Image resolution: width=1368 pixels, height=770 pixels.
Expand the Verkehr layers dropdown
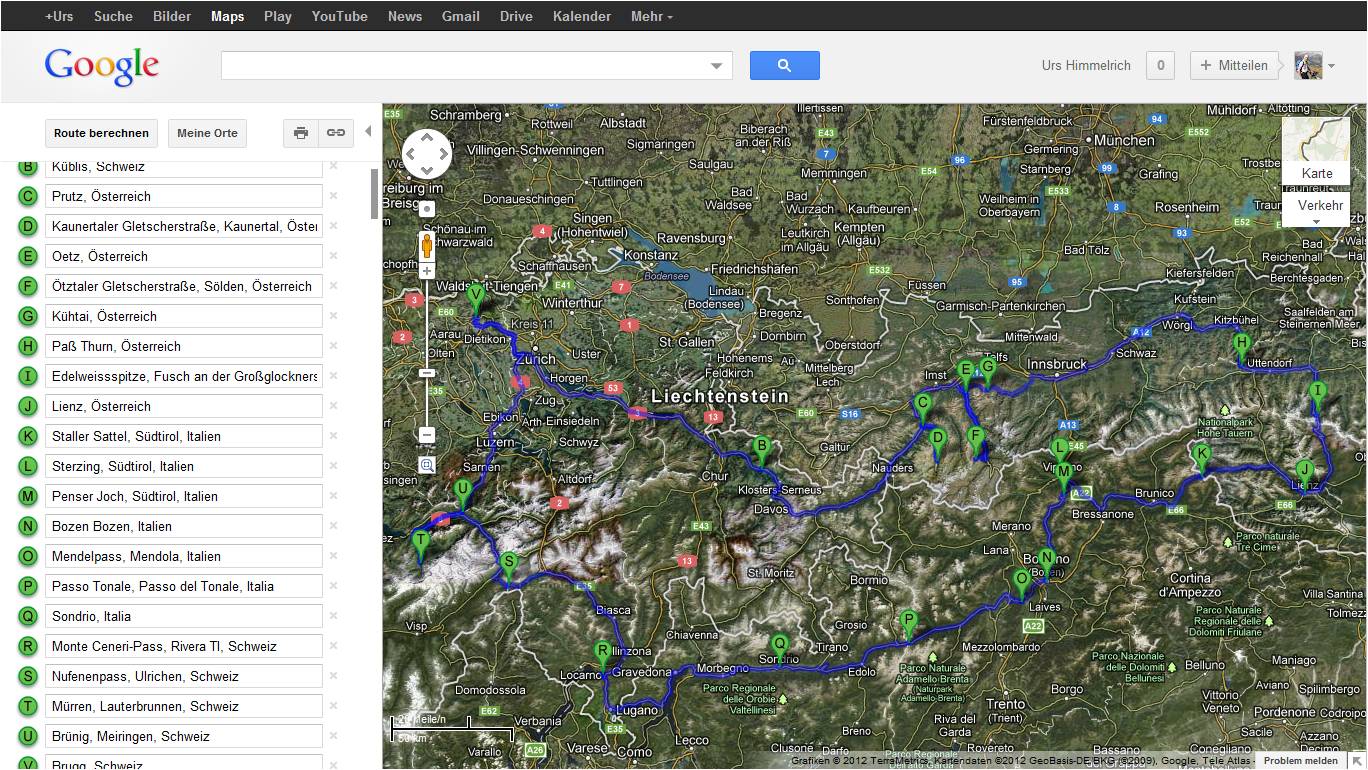(1316, 210)
